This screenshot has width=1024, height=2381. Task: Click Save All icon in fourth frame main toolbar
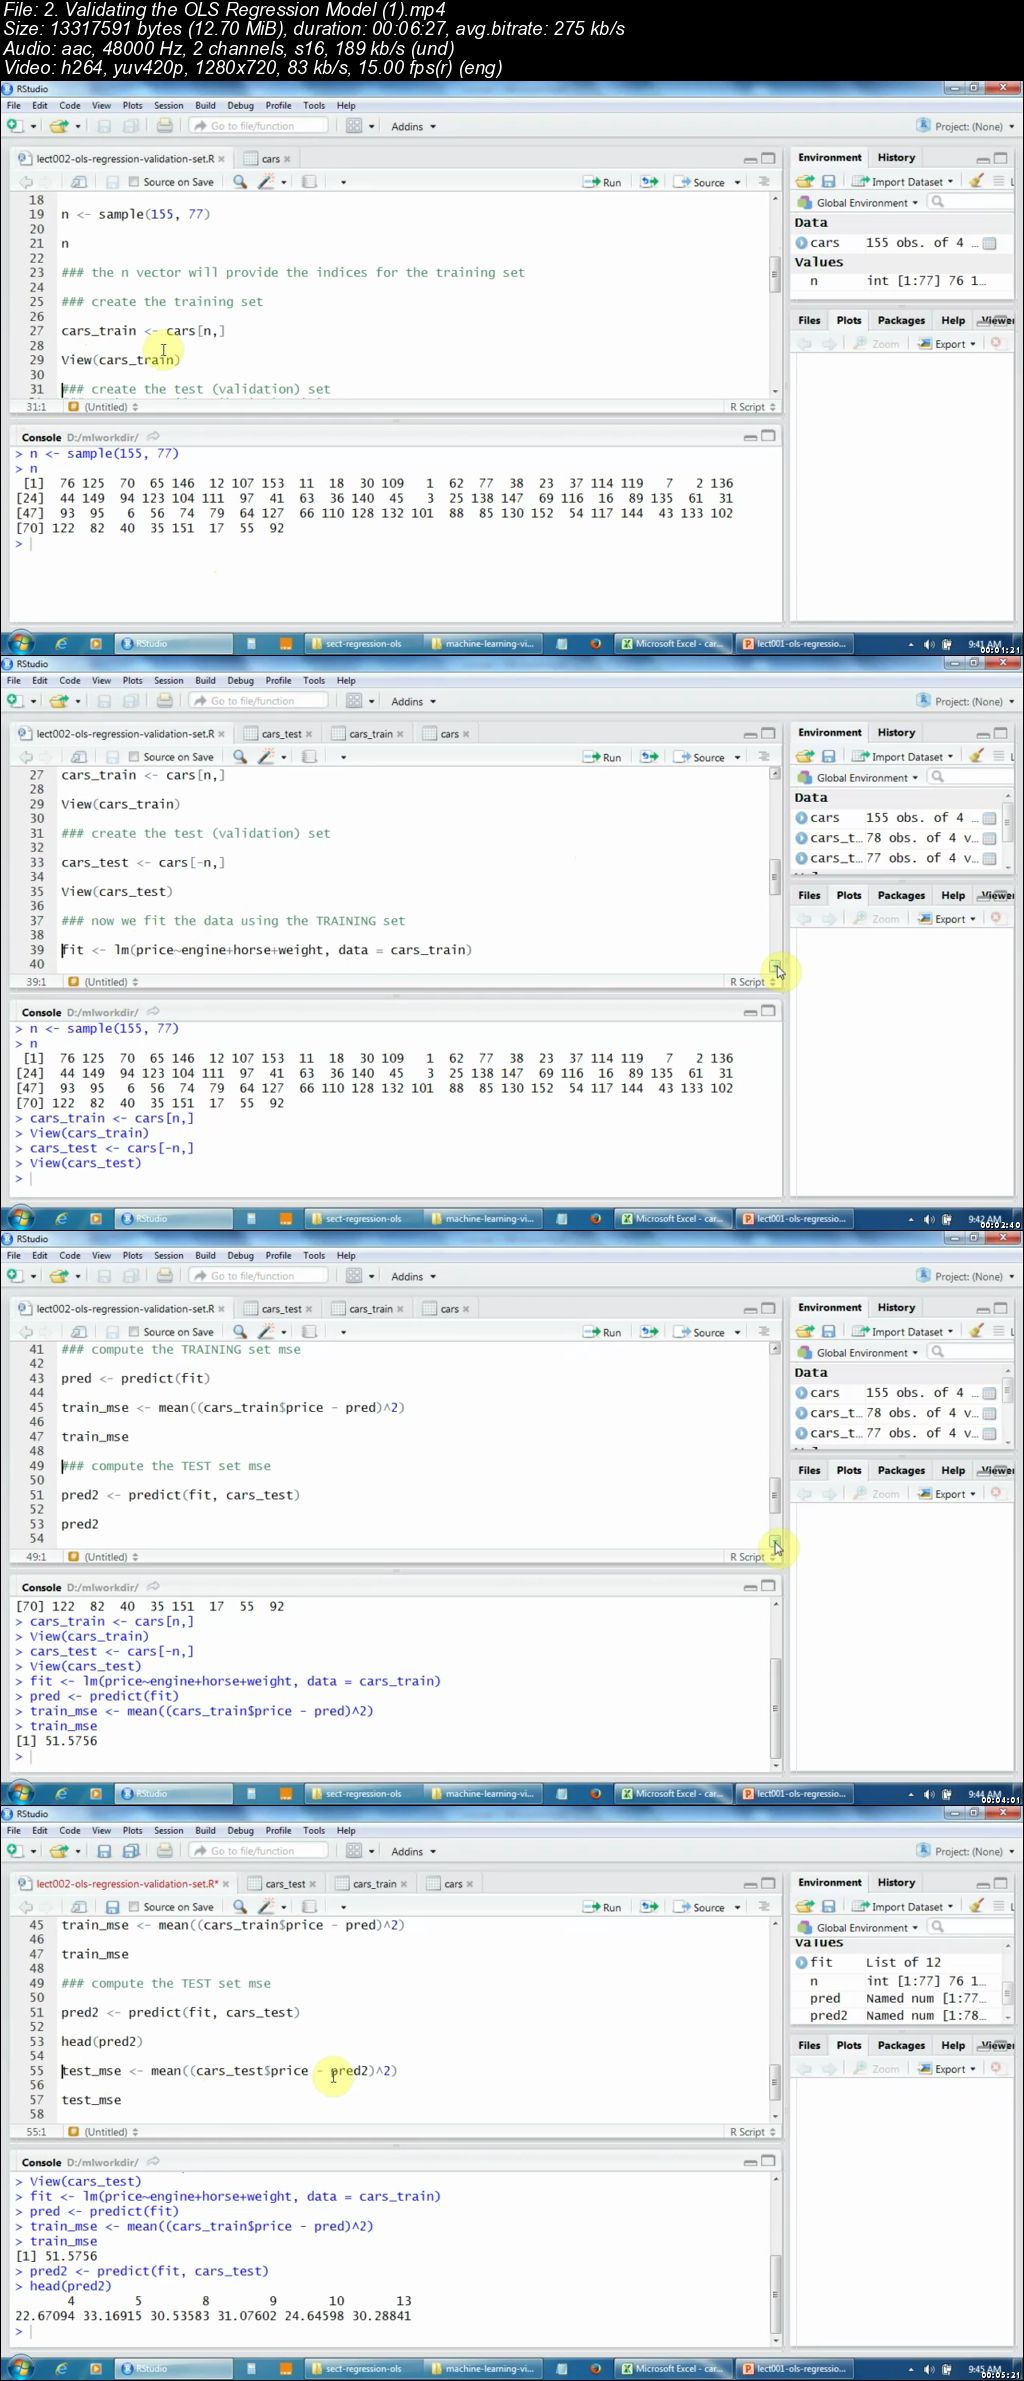pos(131,1851)
